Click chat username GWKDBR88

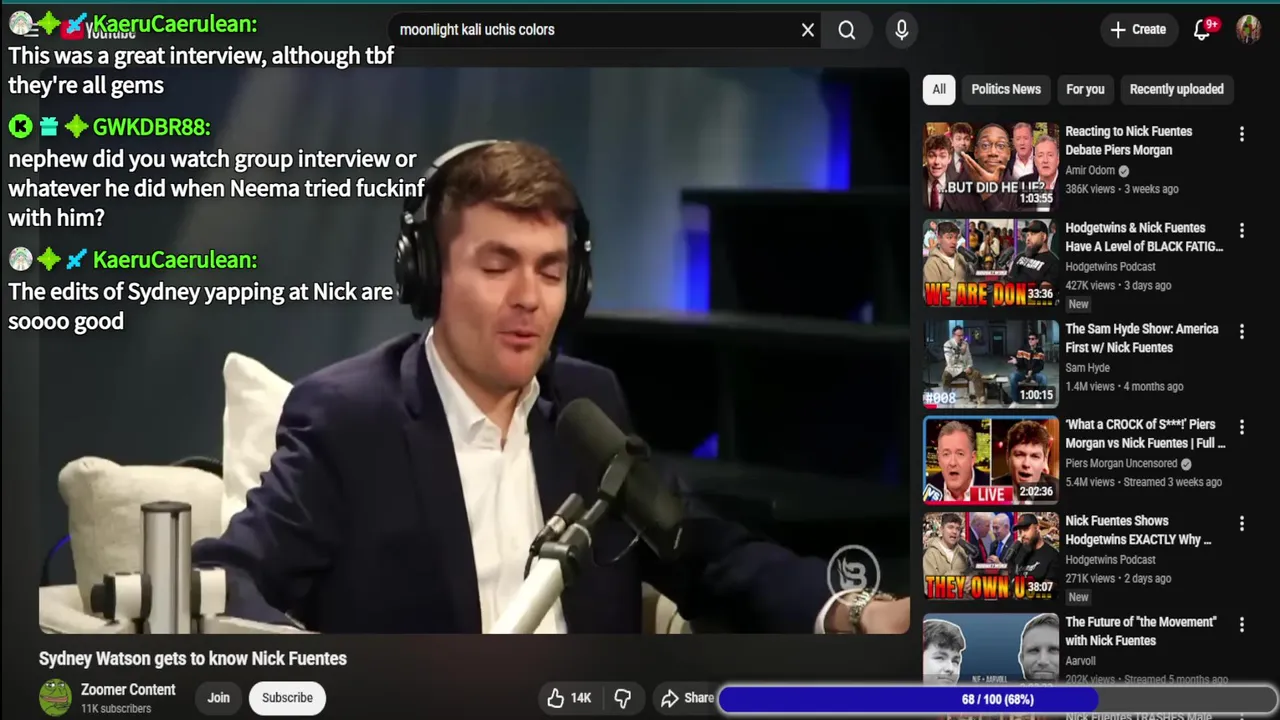(x=151, y=127)
